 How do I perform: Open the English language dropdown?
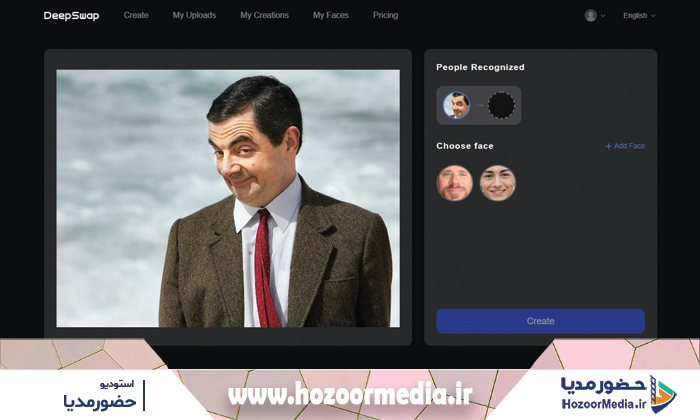pos(639,16)
